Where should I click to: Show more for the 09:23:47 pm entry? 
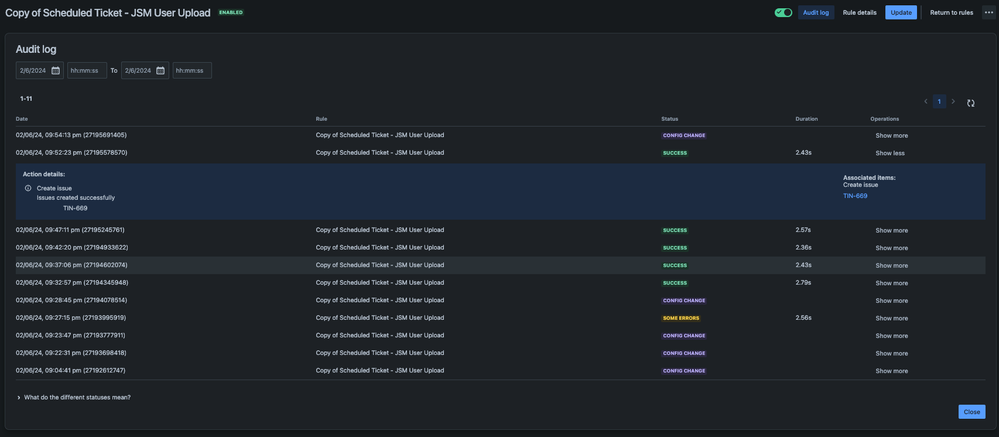pos(891,336)
